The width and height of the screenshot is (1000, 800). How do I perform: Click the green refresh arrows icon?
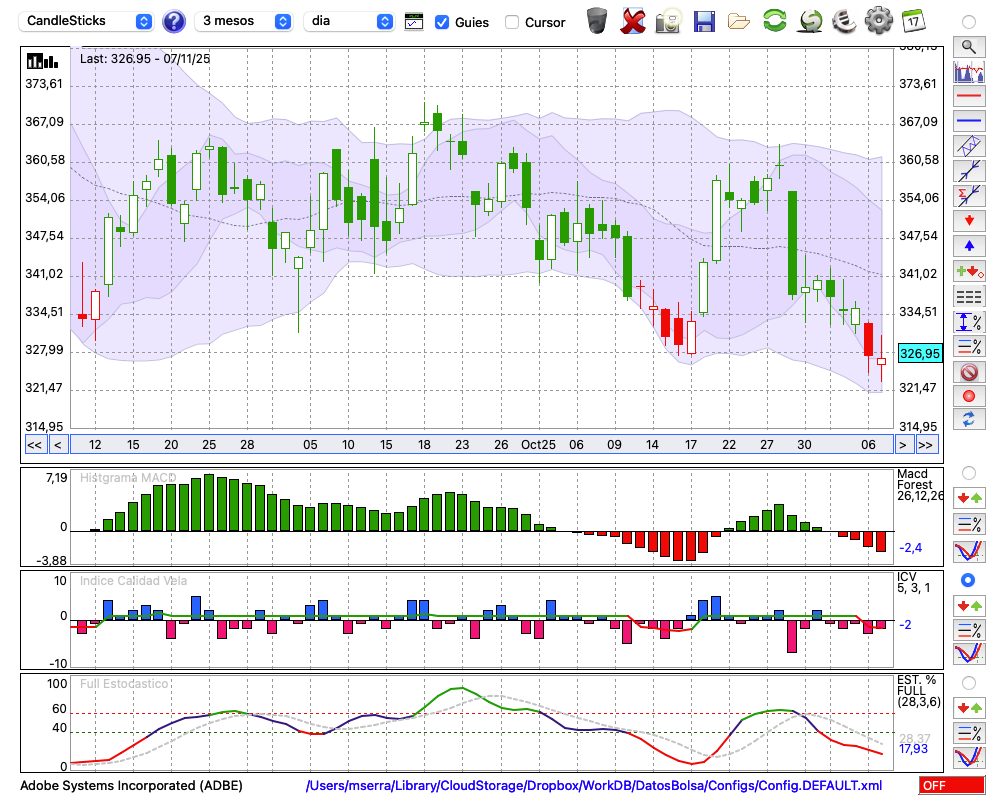click(x=774, y=20)
